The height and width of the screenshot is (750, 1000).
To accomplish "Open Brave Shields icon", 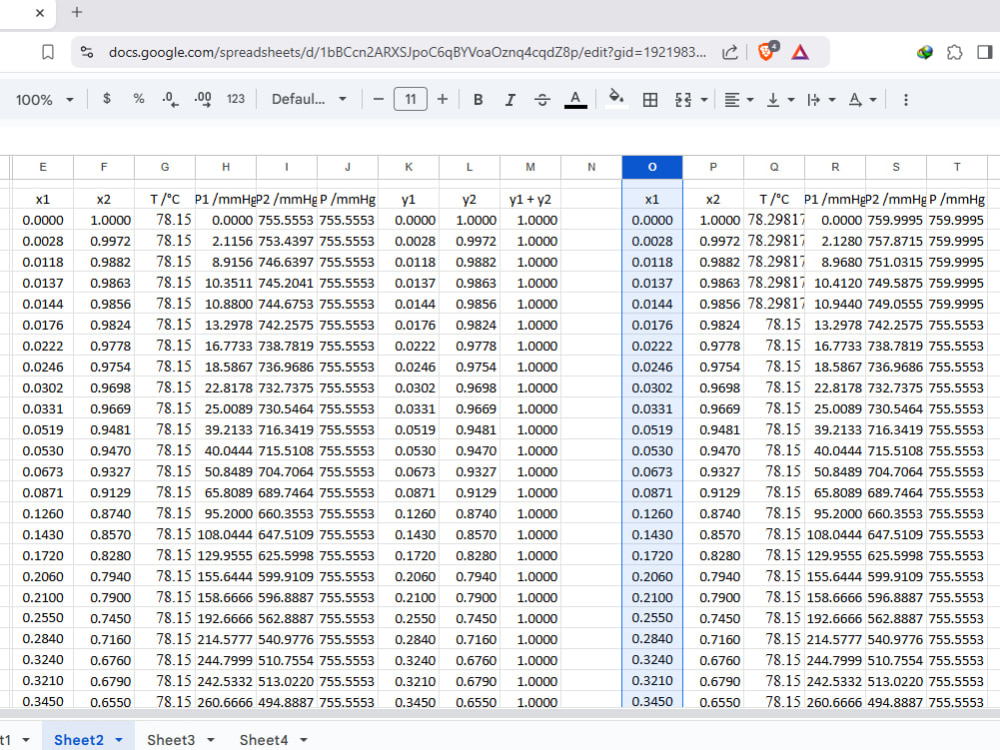I will 767,51.
